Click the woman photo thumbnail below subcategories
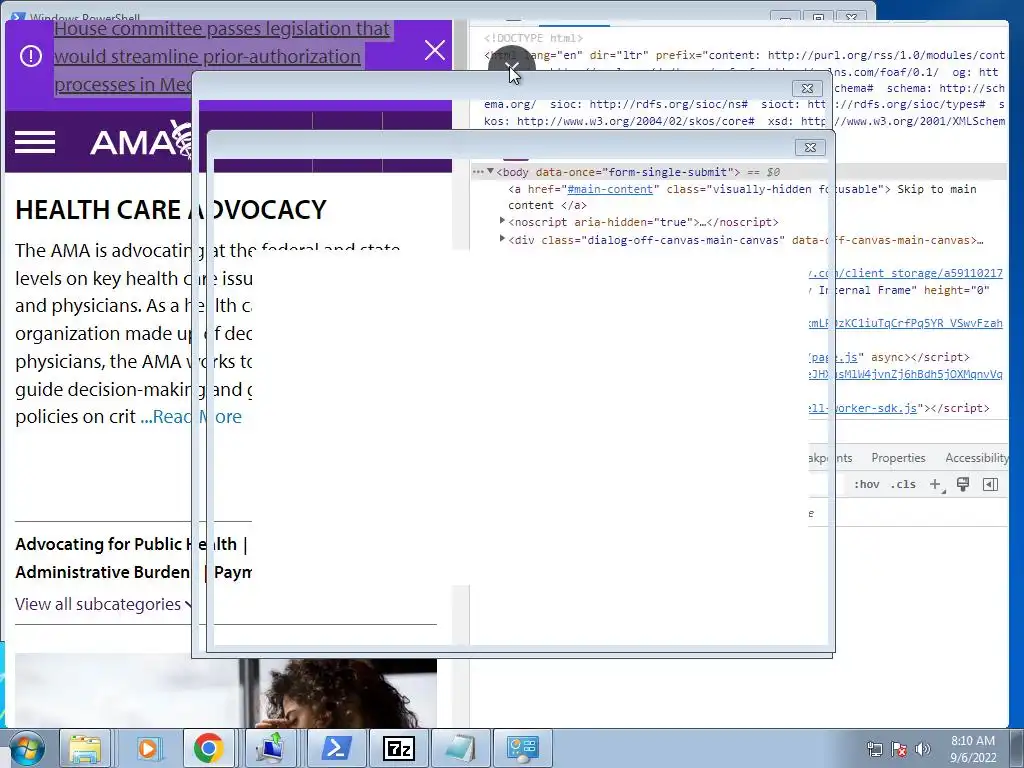Image resolution: width=1024 pixels, height=768 pixels. tap(226, 692)
